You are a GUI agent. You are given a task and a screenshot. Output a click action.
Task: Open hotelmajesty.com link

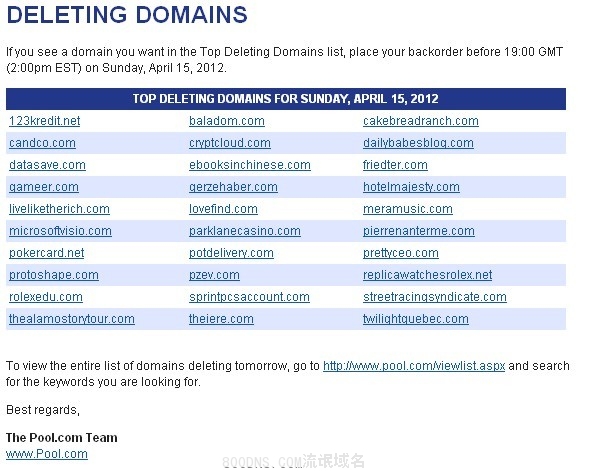(x=411, y=187)
